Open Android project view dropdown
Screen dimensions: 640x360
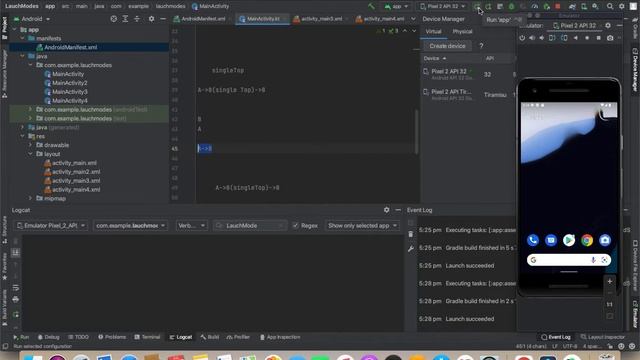[32, 19]
